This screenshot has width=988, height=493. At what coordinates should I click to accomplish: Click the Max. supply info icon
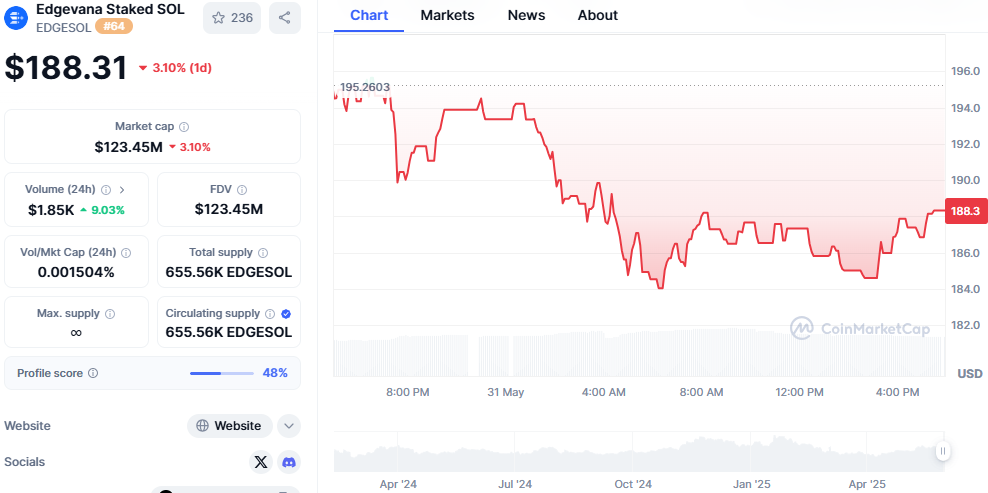(109, 314)
